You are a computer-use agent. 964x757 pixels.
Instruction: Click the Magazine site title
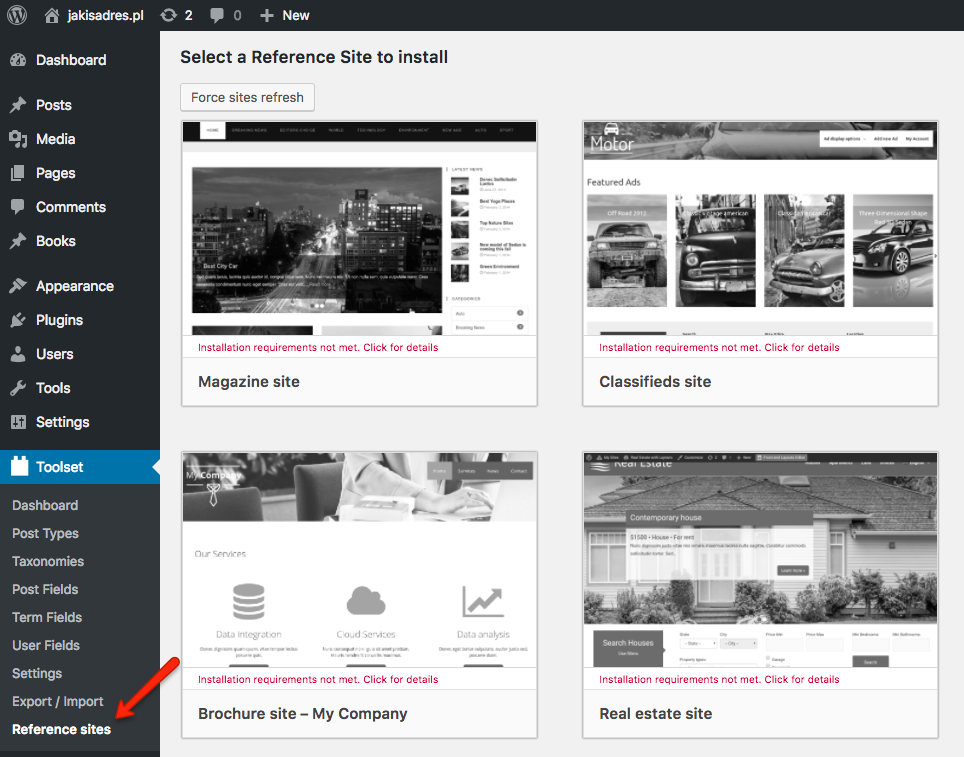click(x=248, y=382)
